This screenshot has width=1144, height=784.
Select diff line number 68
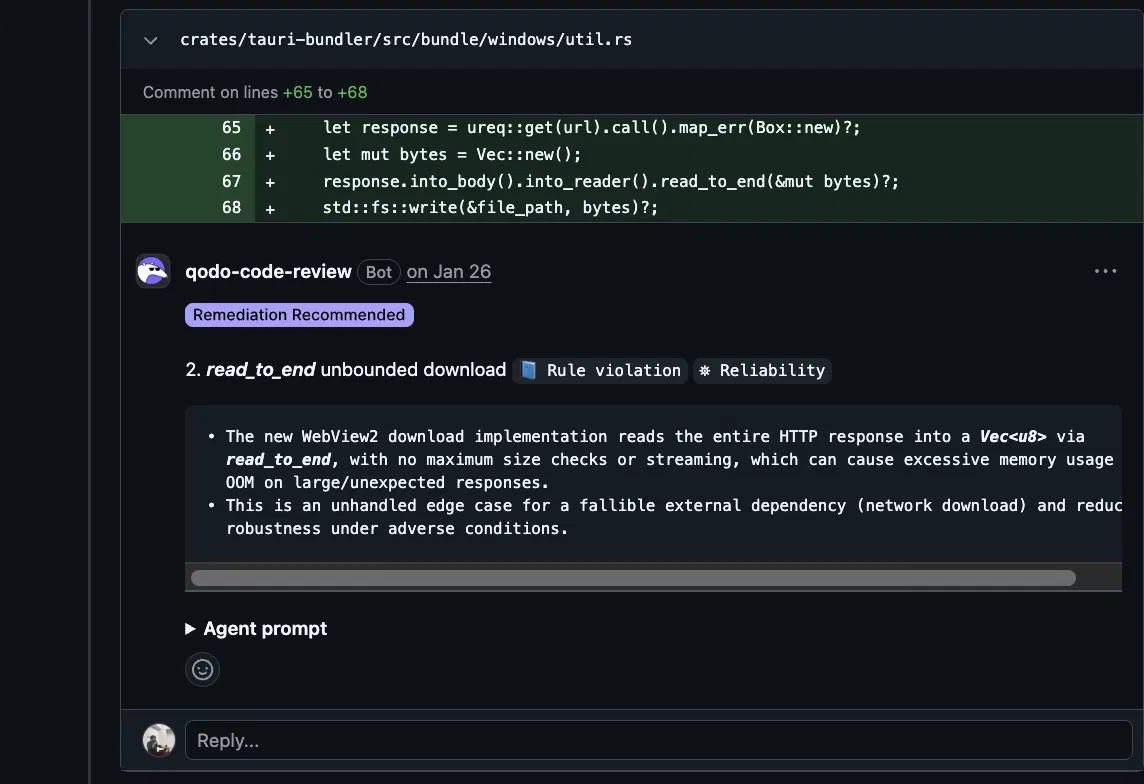coord(231,208)
